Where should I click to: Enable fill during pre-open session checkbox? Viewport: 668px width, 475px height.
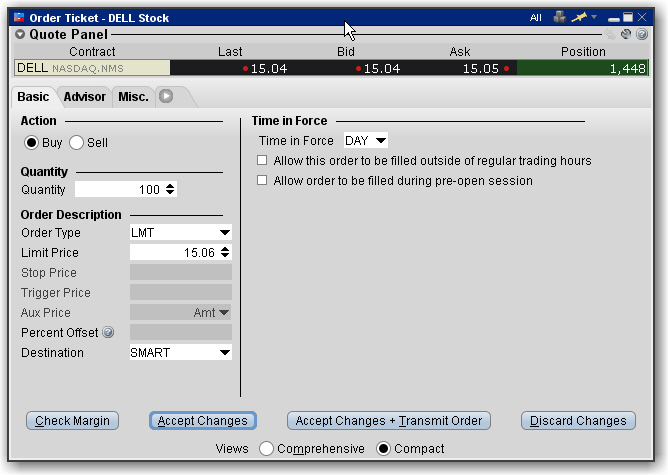click(263, 181)
